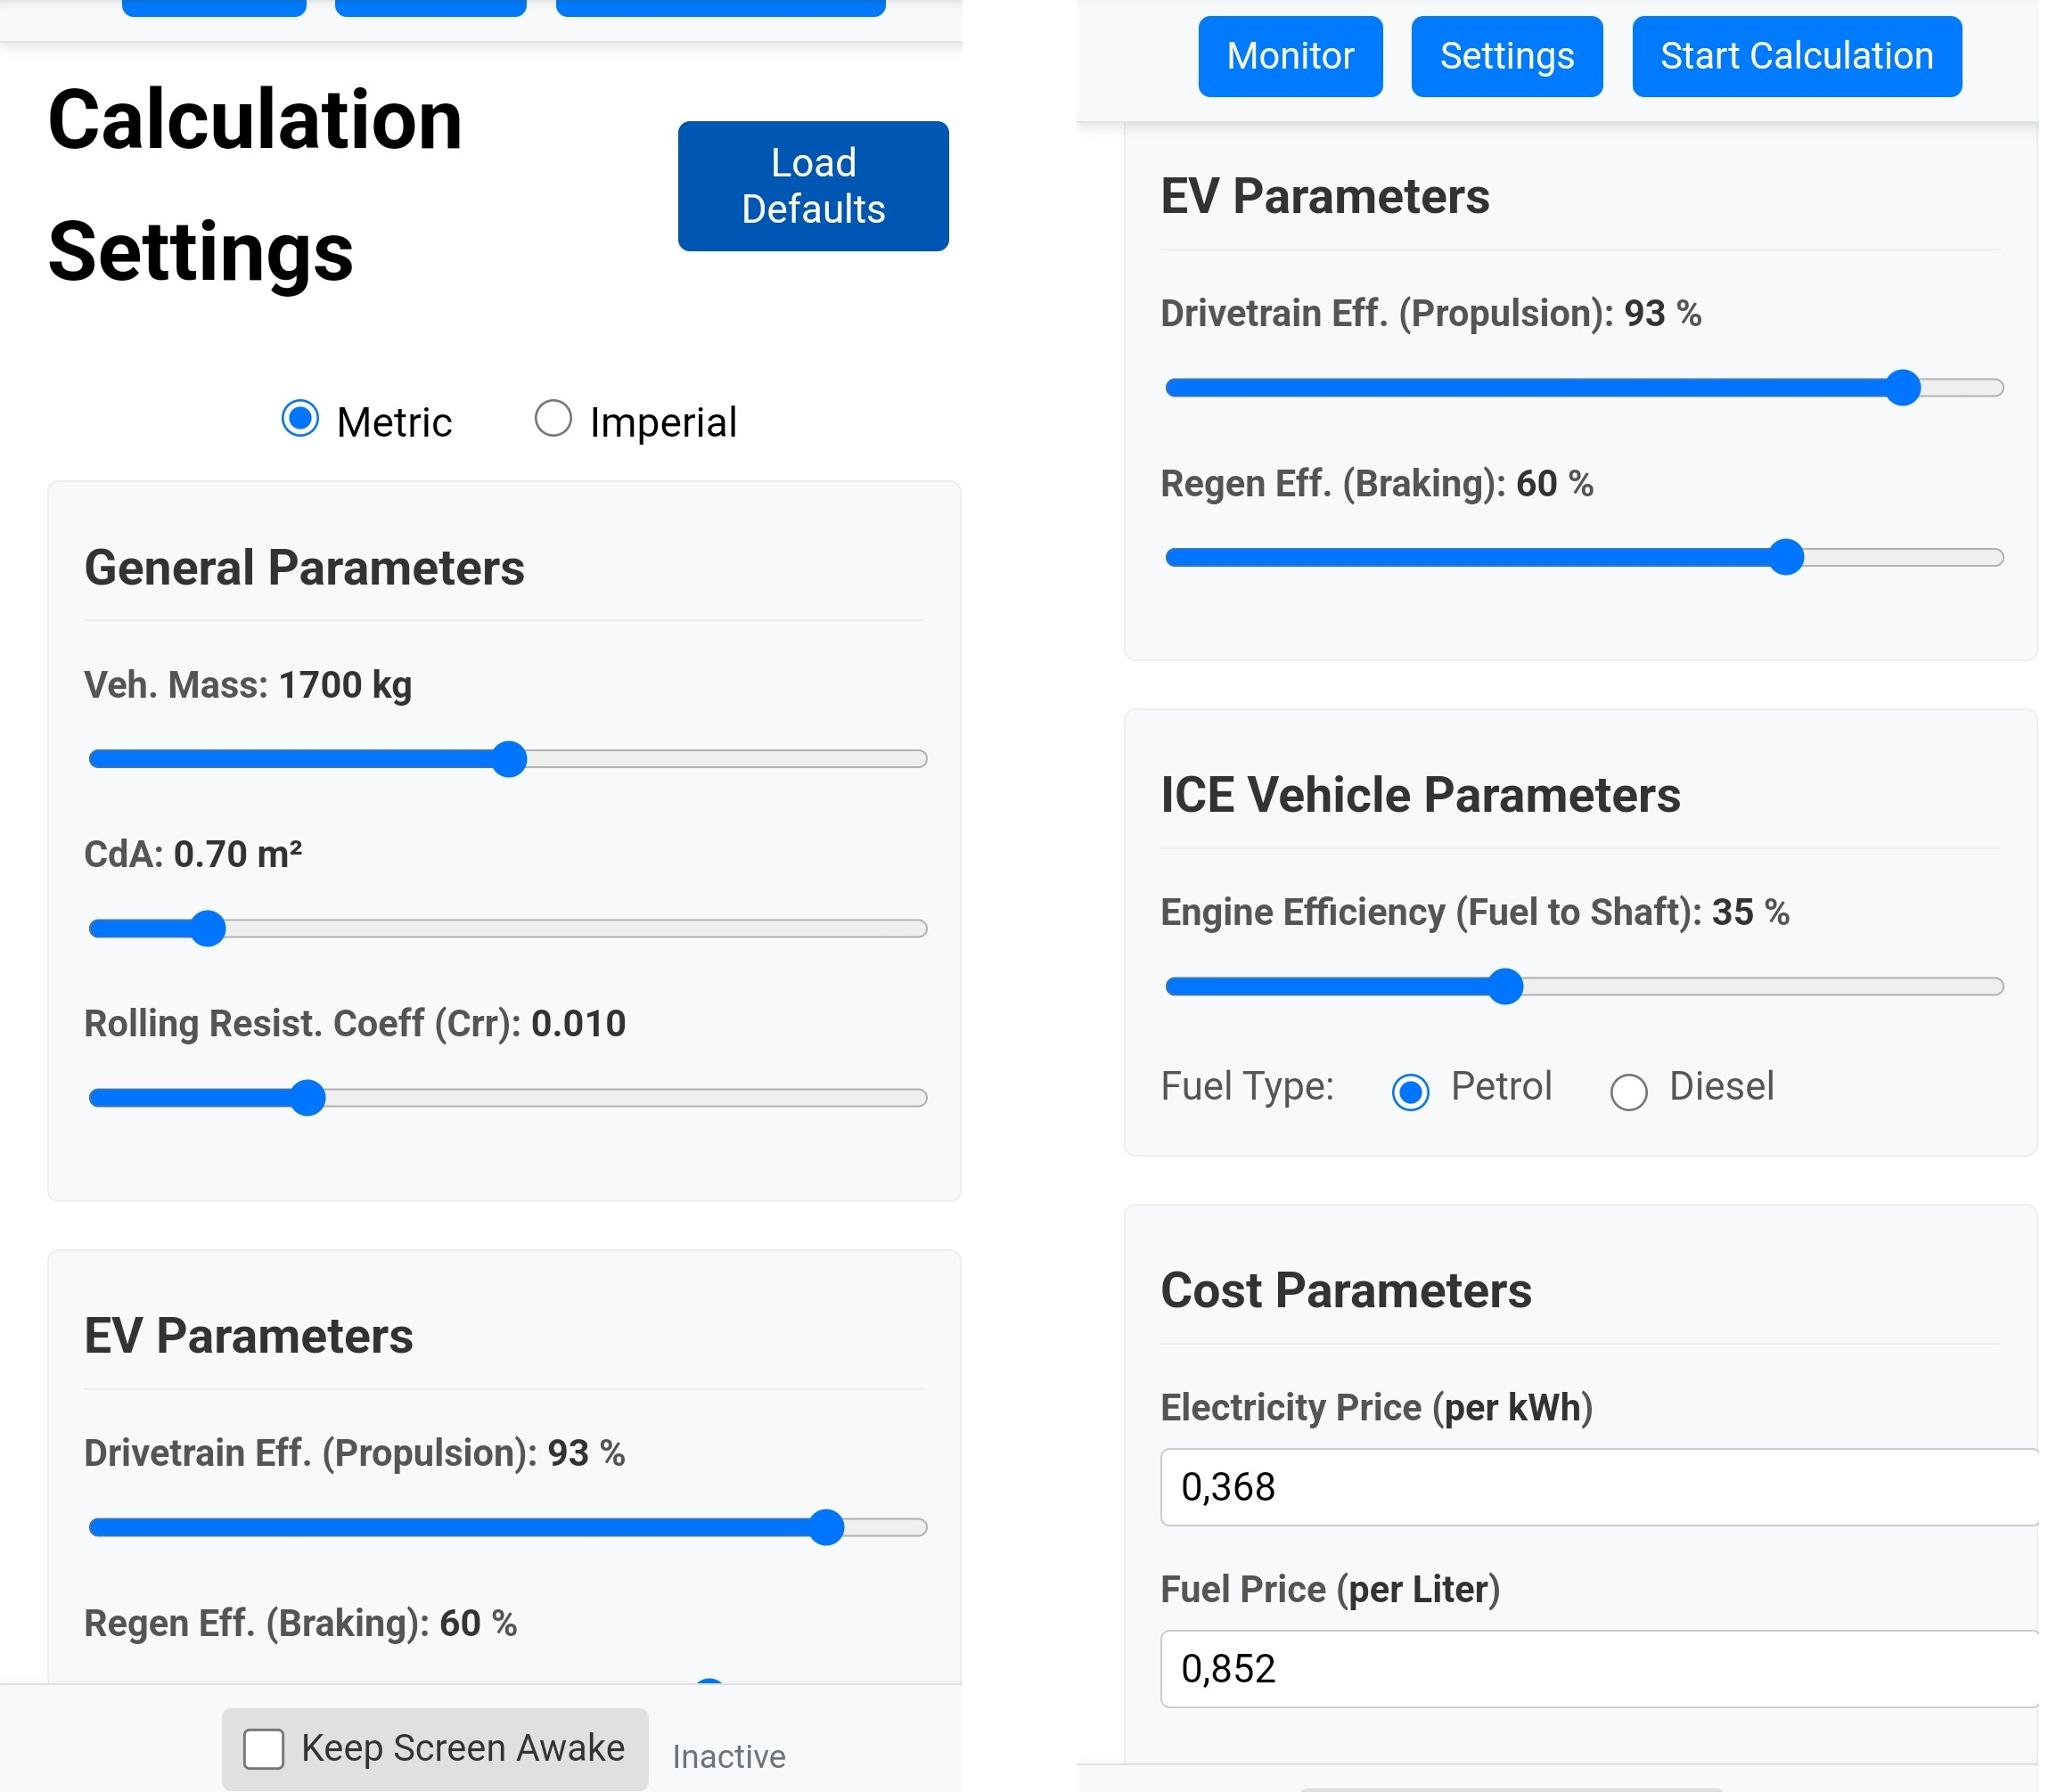
Task: Click the right panel Regen Eff. slider handle
Action: 1786,557
